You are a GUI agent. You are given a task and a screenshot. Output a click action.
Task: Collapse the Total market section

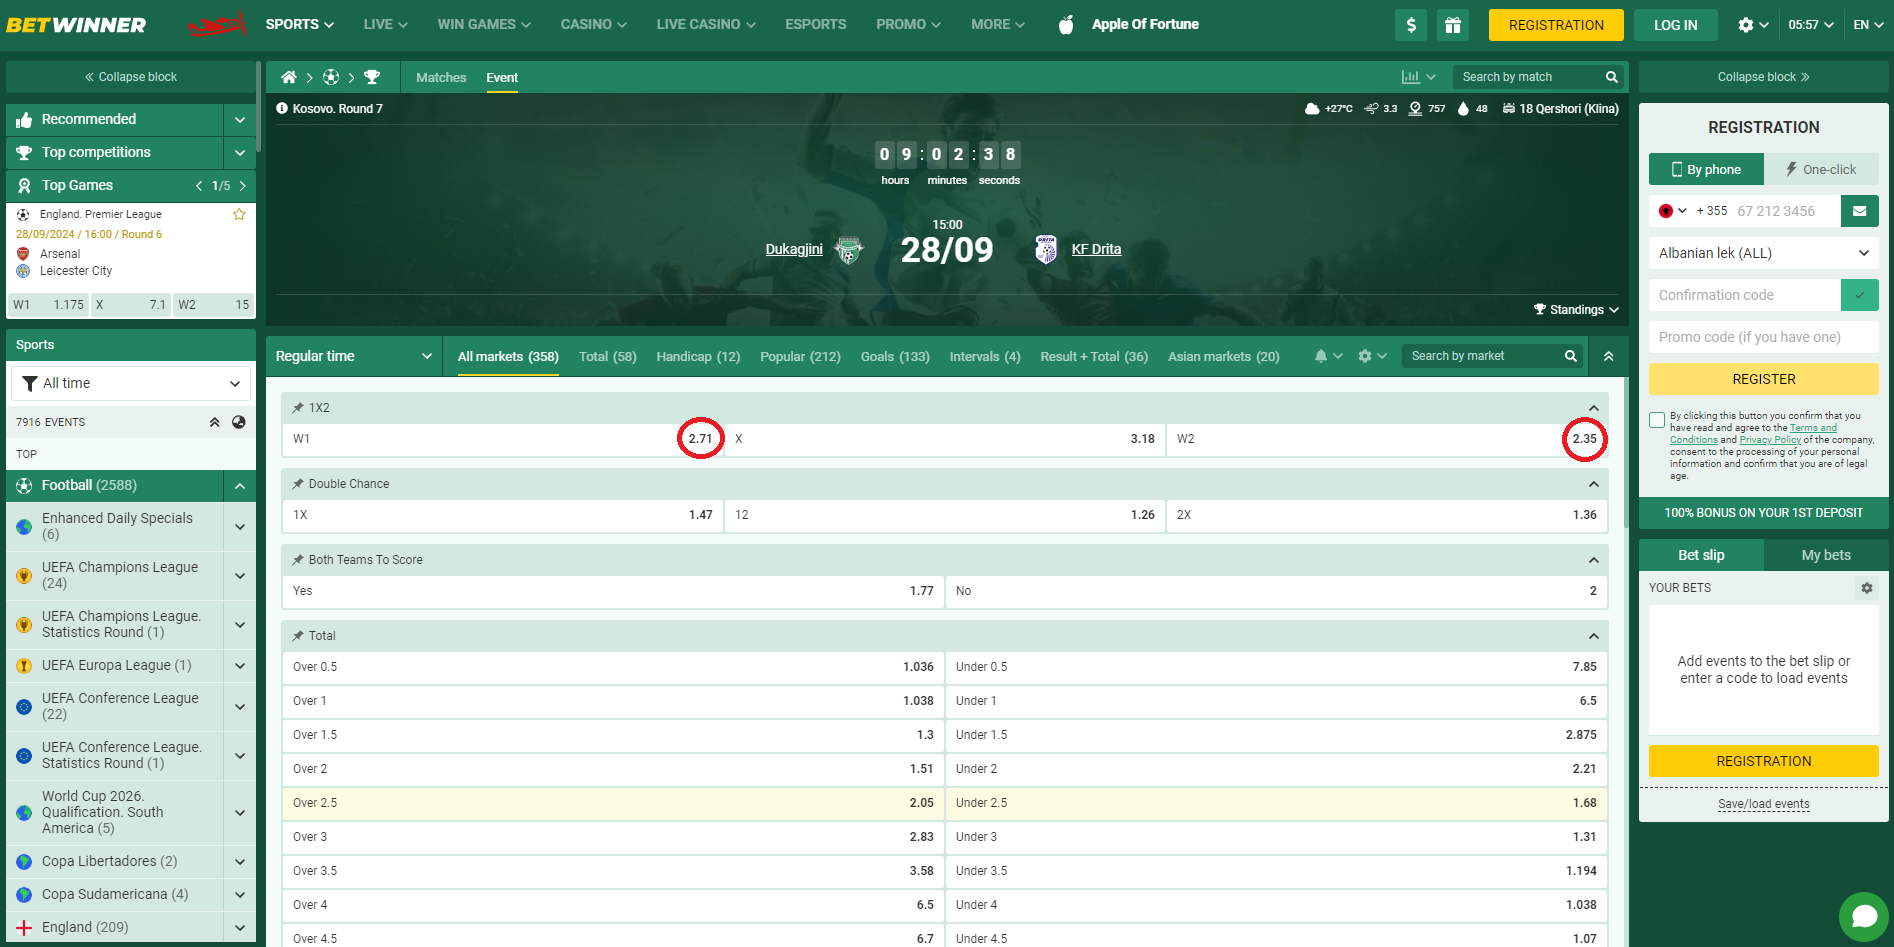(1594, 636)
